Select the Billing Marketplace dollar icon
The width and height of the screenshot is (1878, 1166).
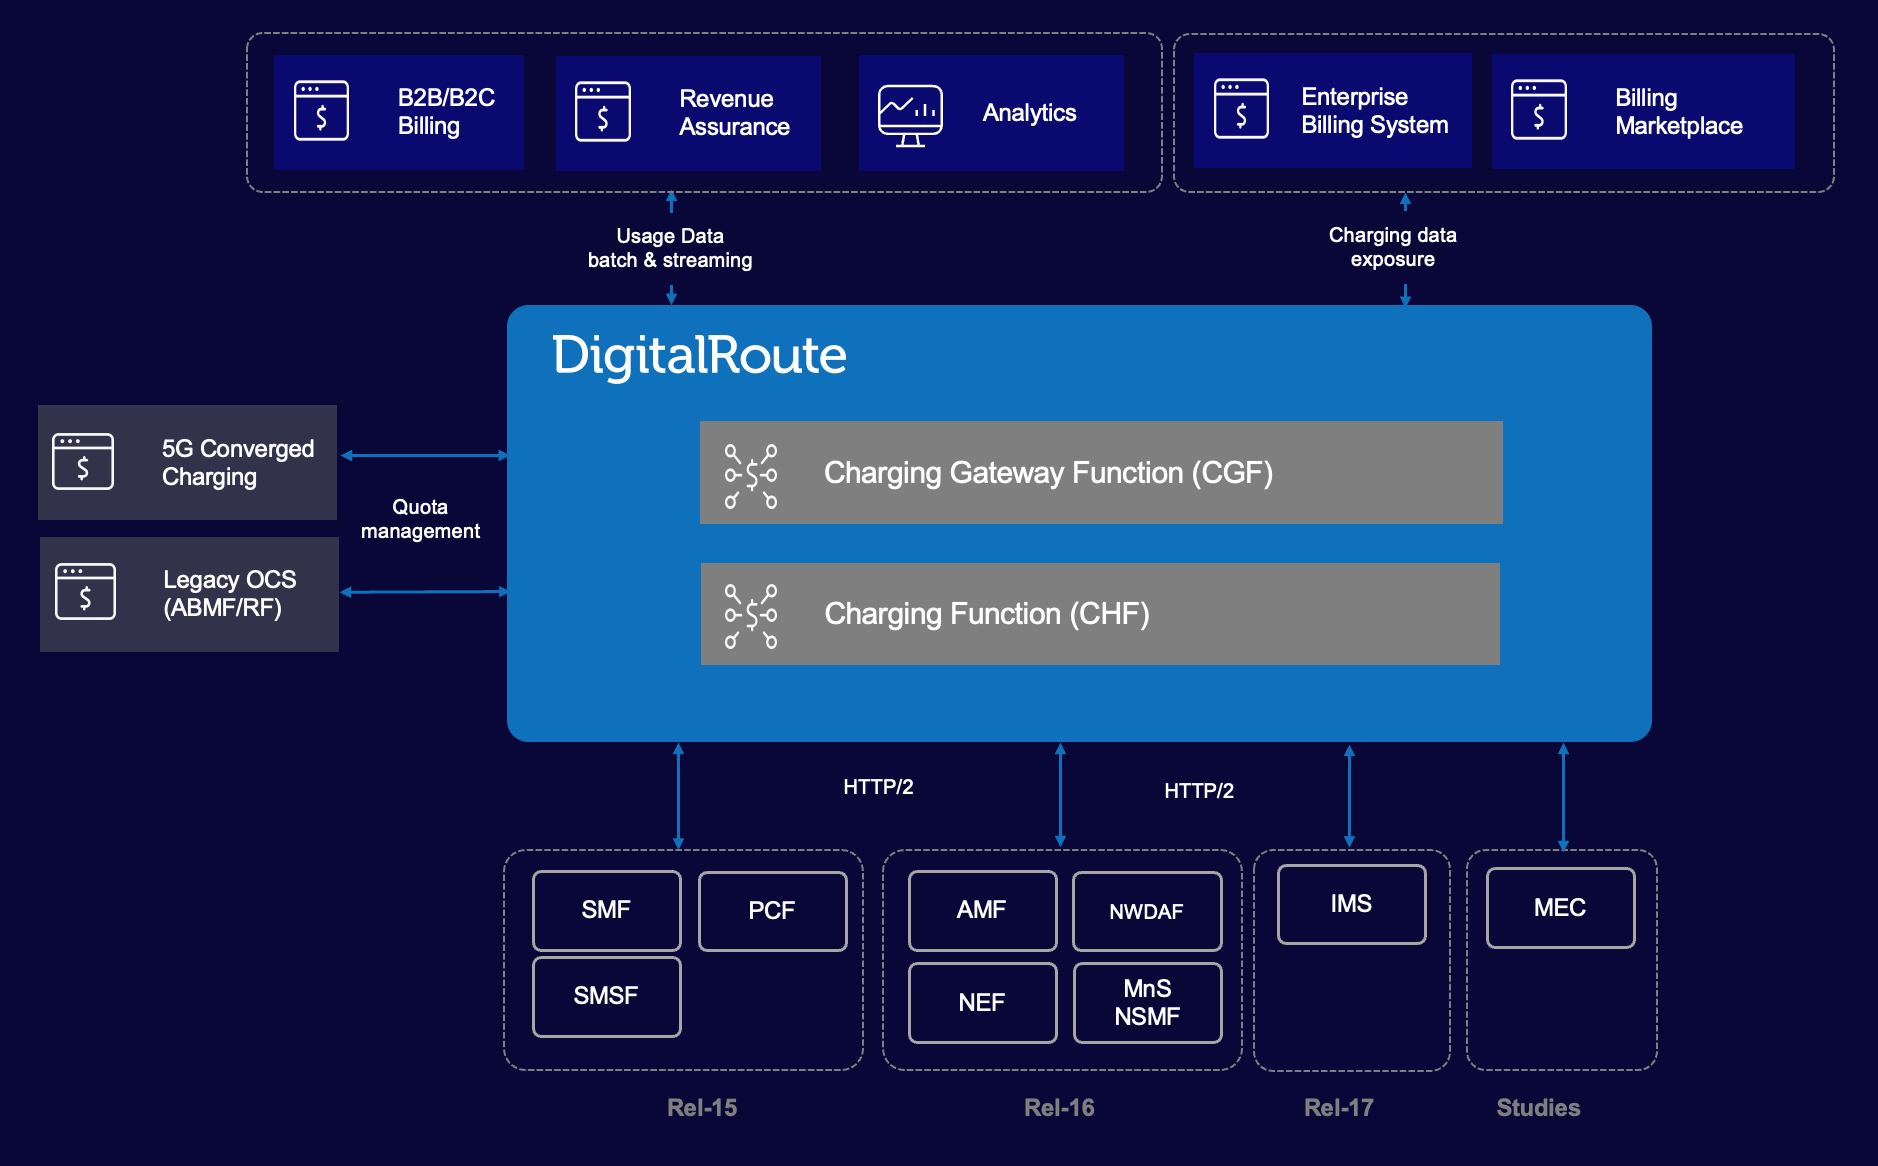click(x=1538, y=110)
